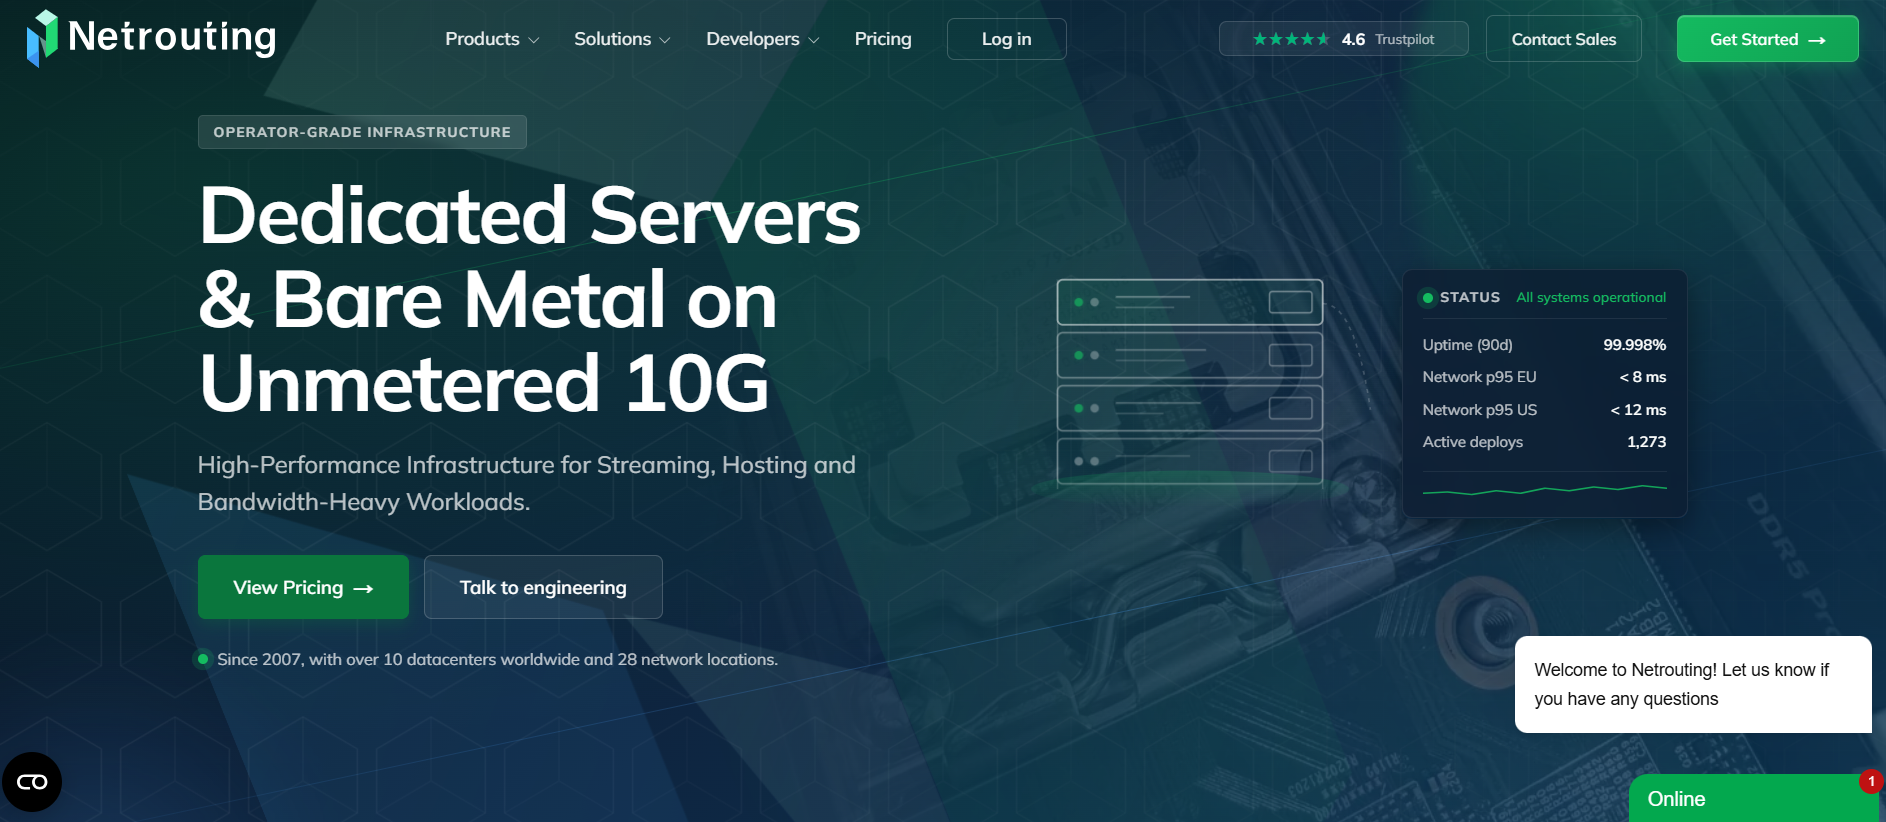Image resolution: width=1886 pixels, height=822 pixels.
Task: Open the accessibility widget icon
Action: [32, 782]
